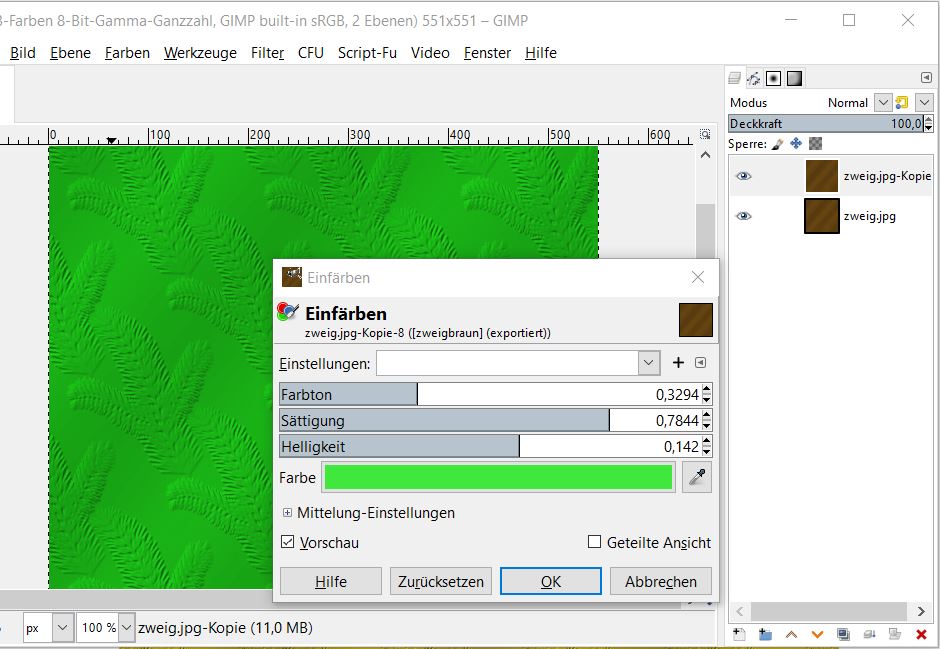Open the Layers tab in the dock
This screenshot has width=940, height=649.
click(734, 79)
